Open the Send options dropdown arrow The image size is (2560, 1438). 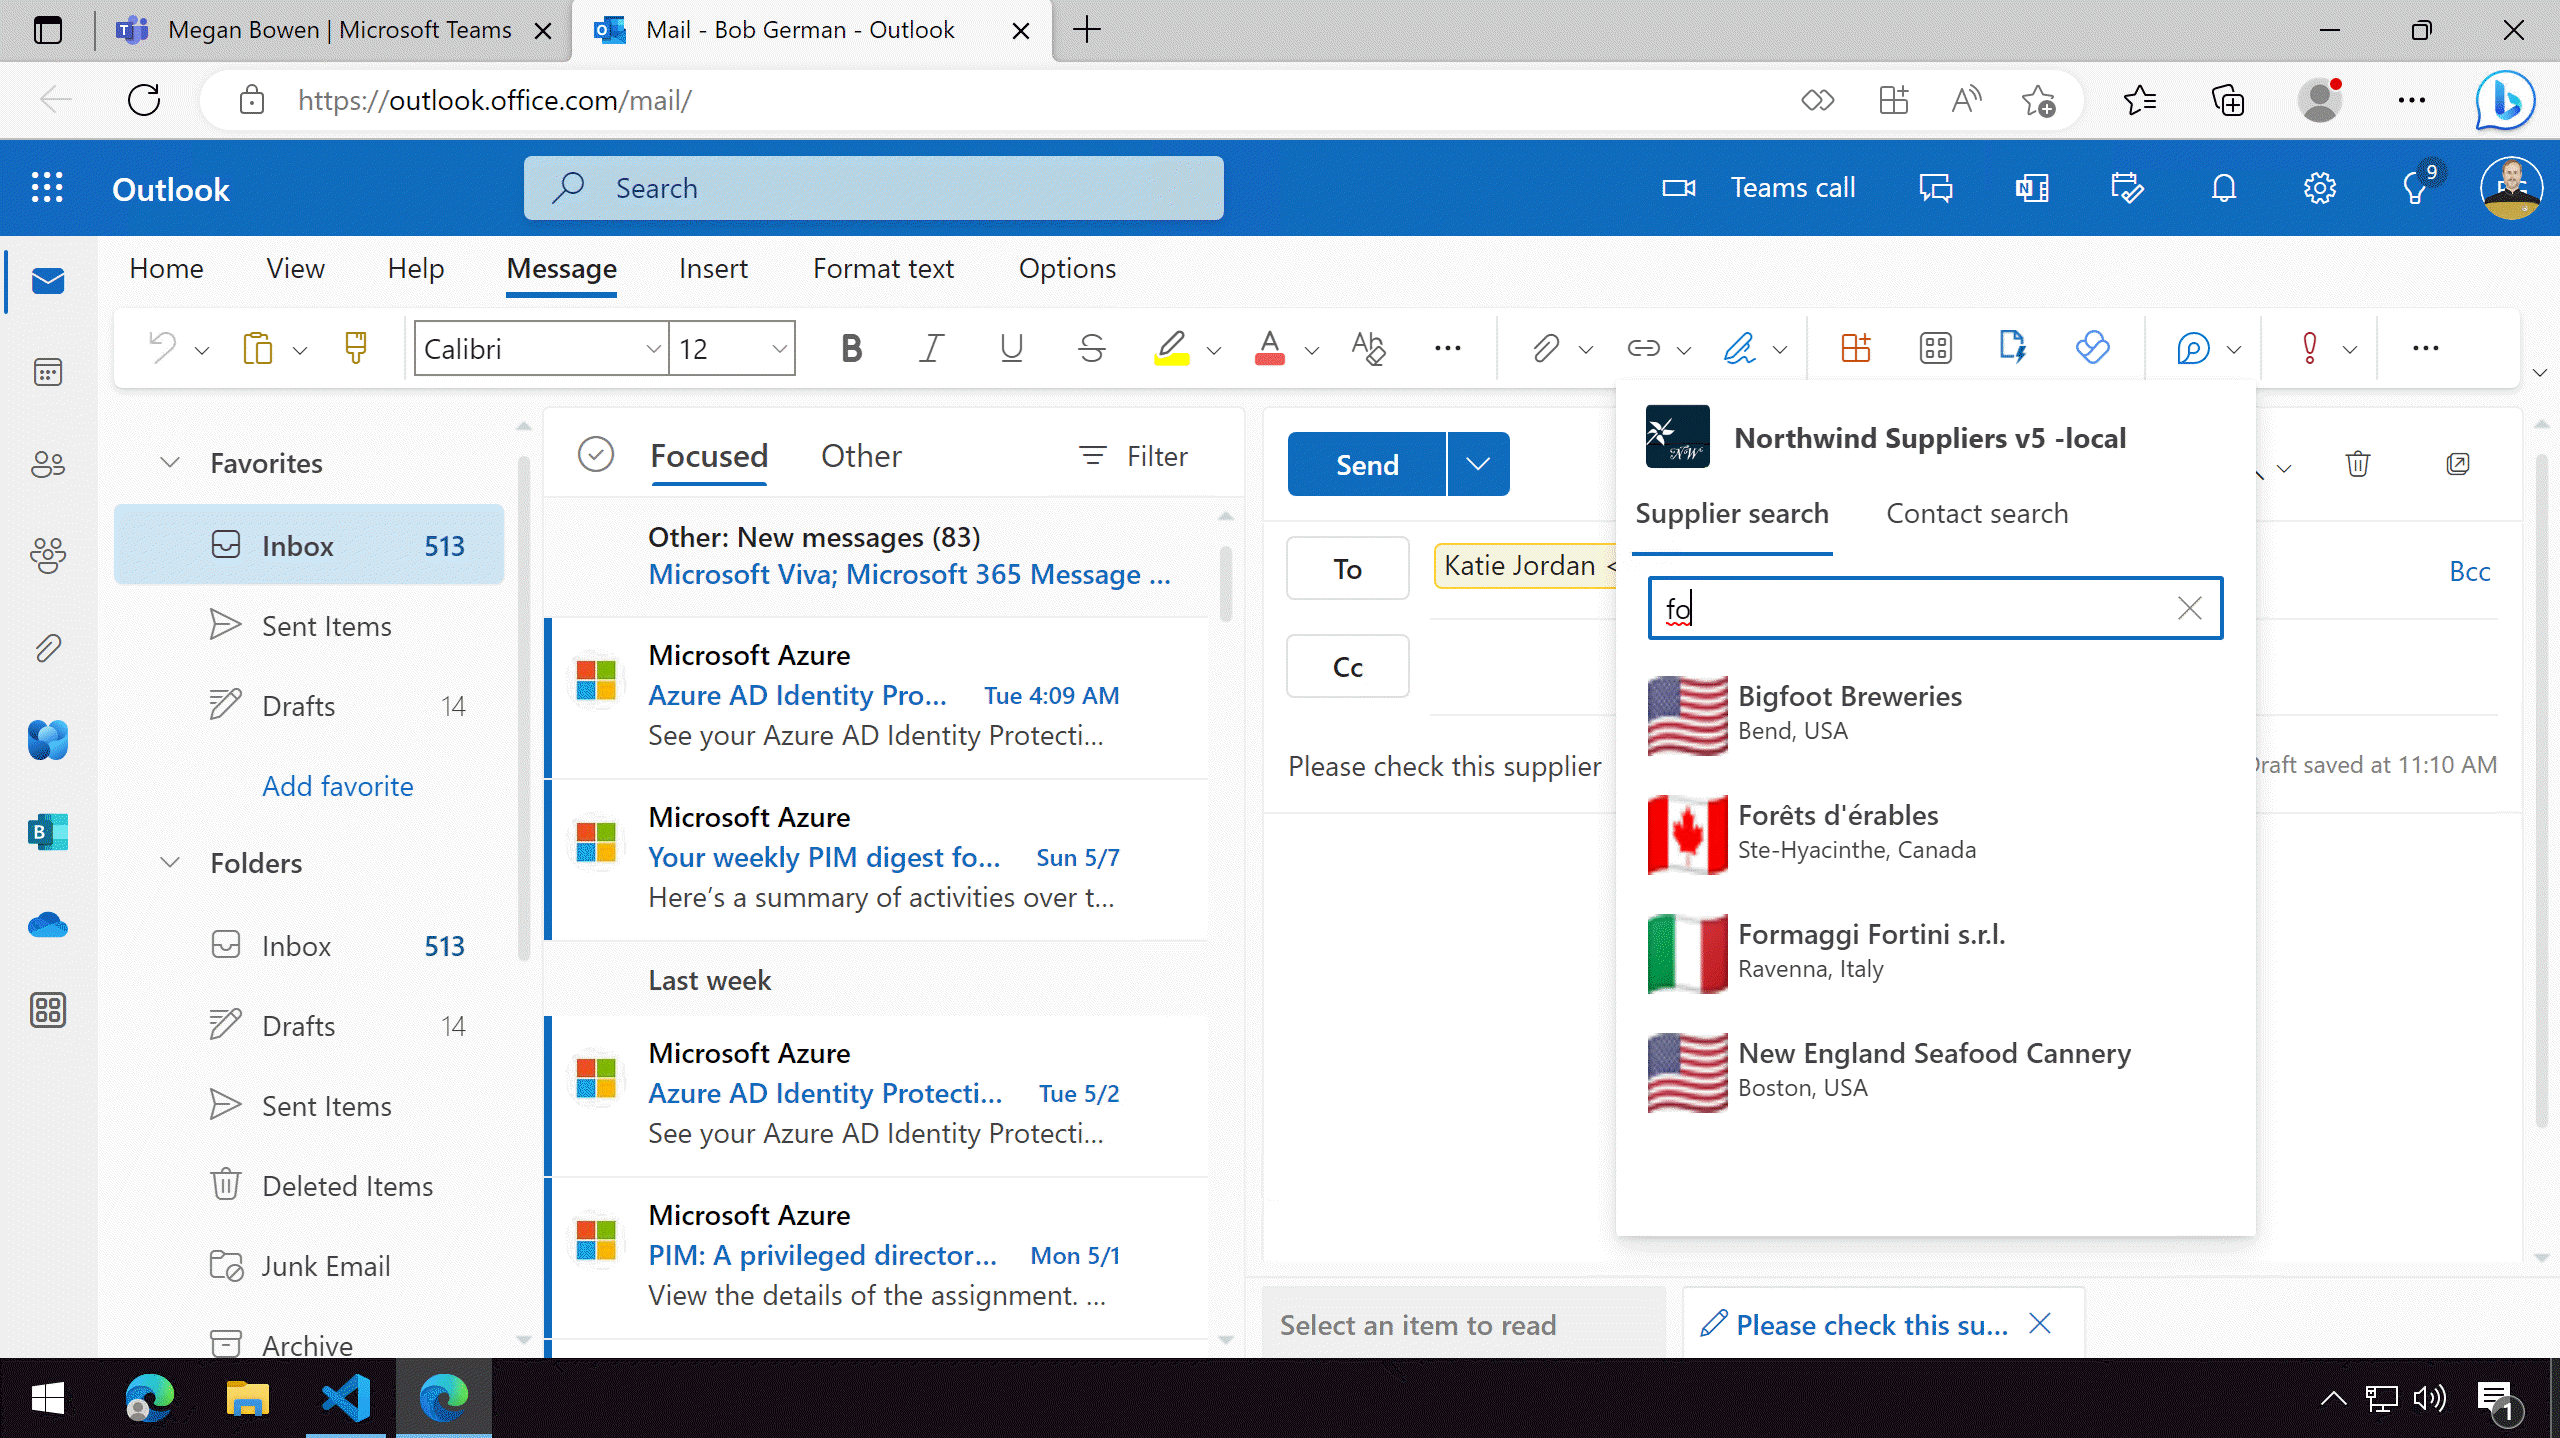click(x=1478, y=464)
